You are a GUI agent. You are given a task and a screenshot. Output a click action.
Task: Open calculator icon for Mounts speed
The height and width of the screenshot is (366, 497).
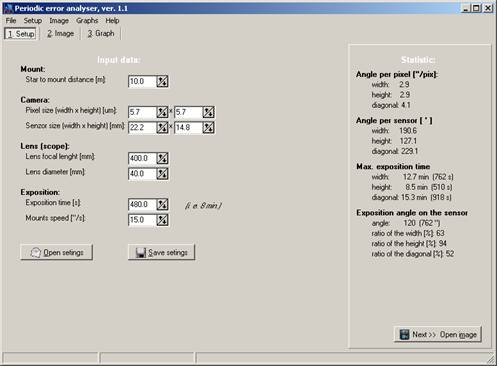coord(162,220)
